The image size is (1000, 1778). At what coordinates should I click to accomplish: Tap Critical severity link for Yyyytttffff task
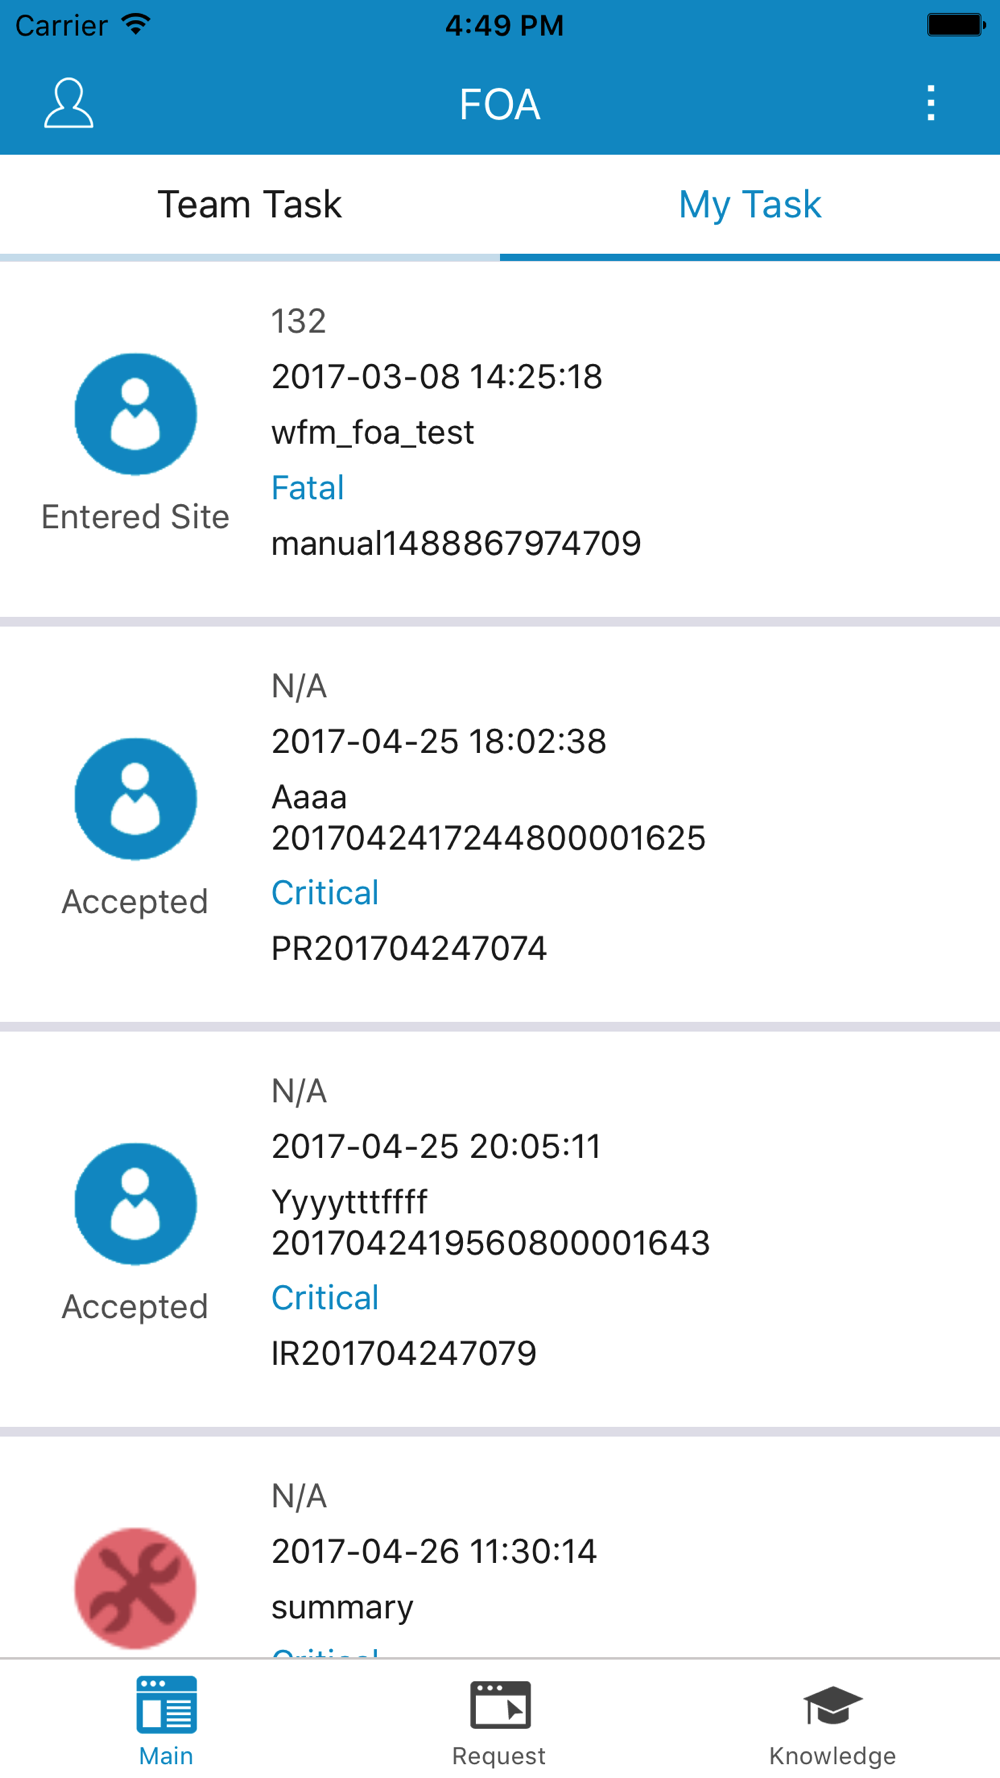[325, 1298]
